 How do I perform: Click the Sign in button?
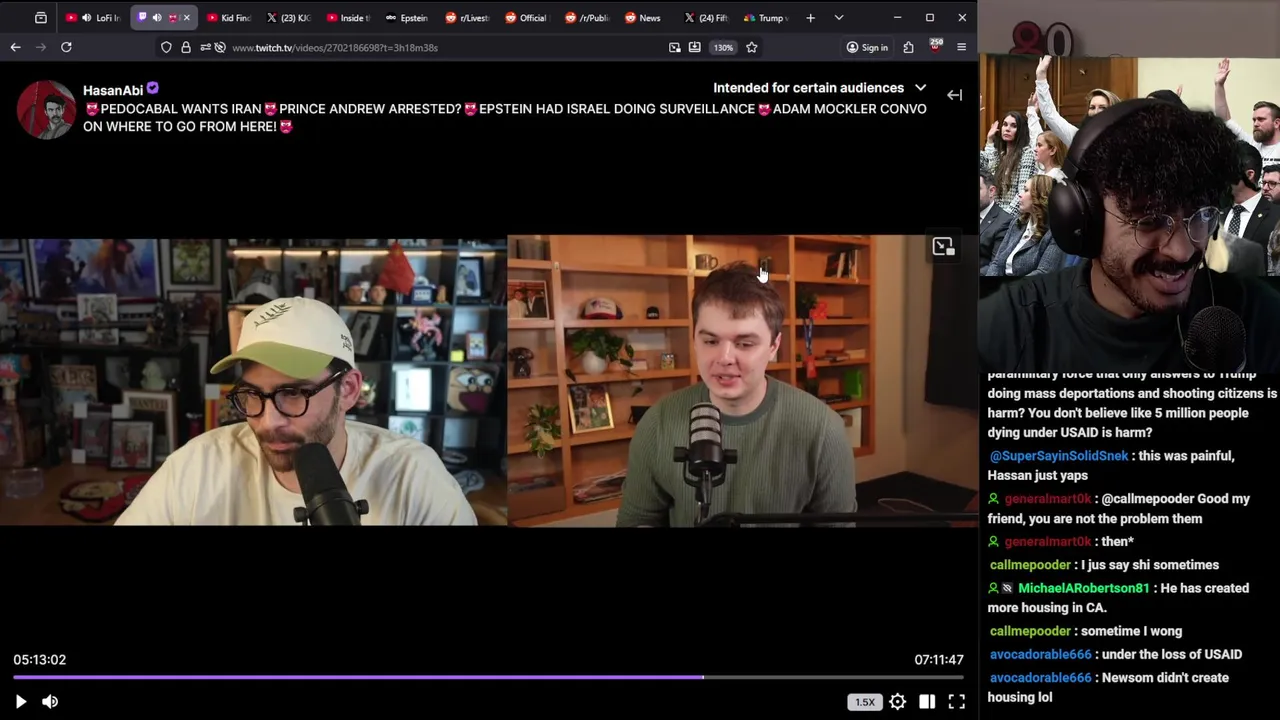click(x=866, y=47)
